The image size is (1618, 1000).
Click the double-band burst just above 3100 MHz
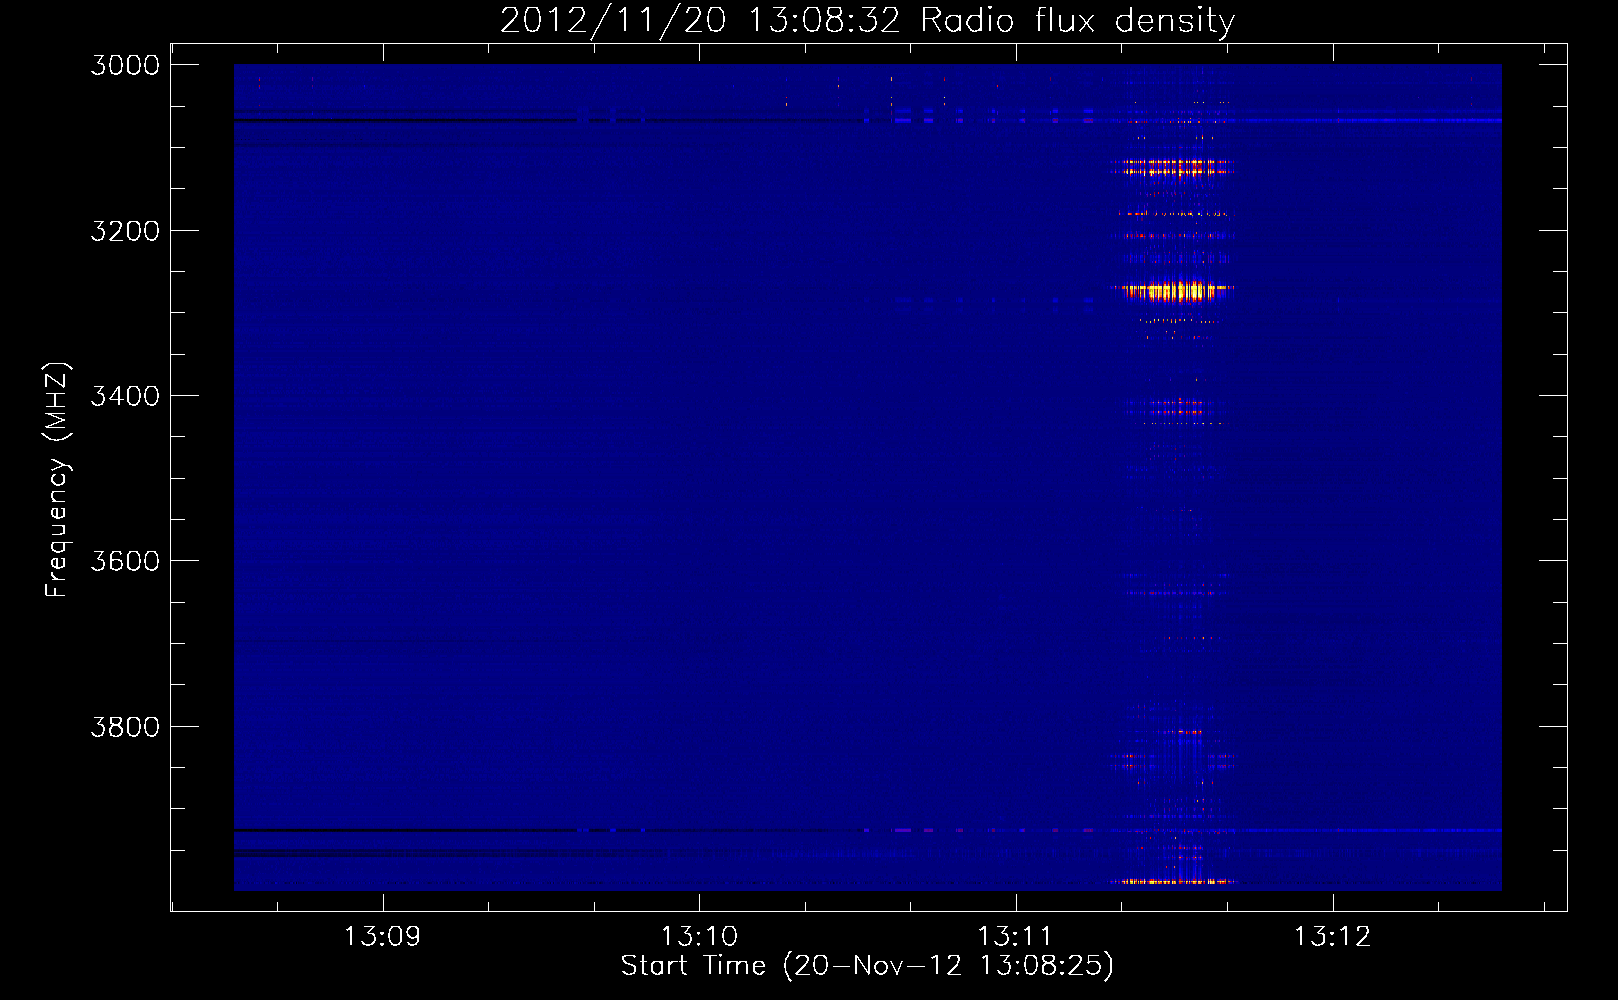1174,167
